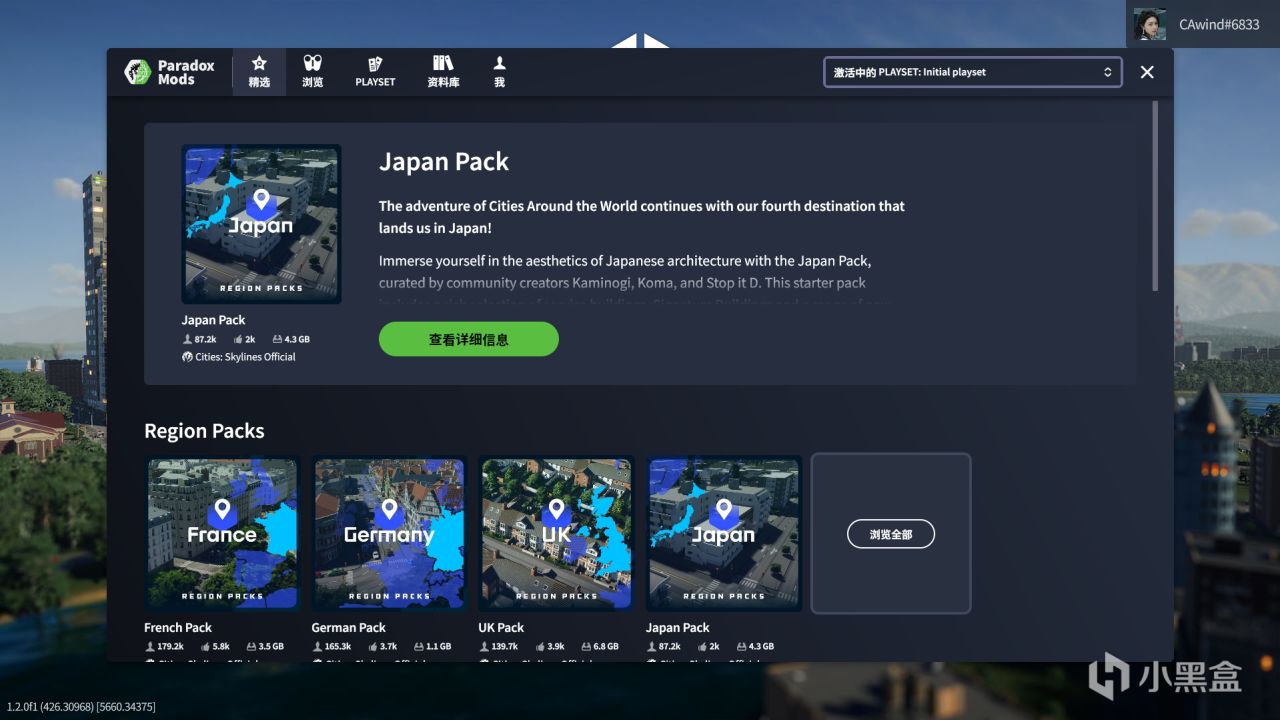Click Japan Pack name under Region Packs

click(x=677, y=628)
